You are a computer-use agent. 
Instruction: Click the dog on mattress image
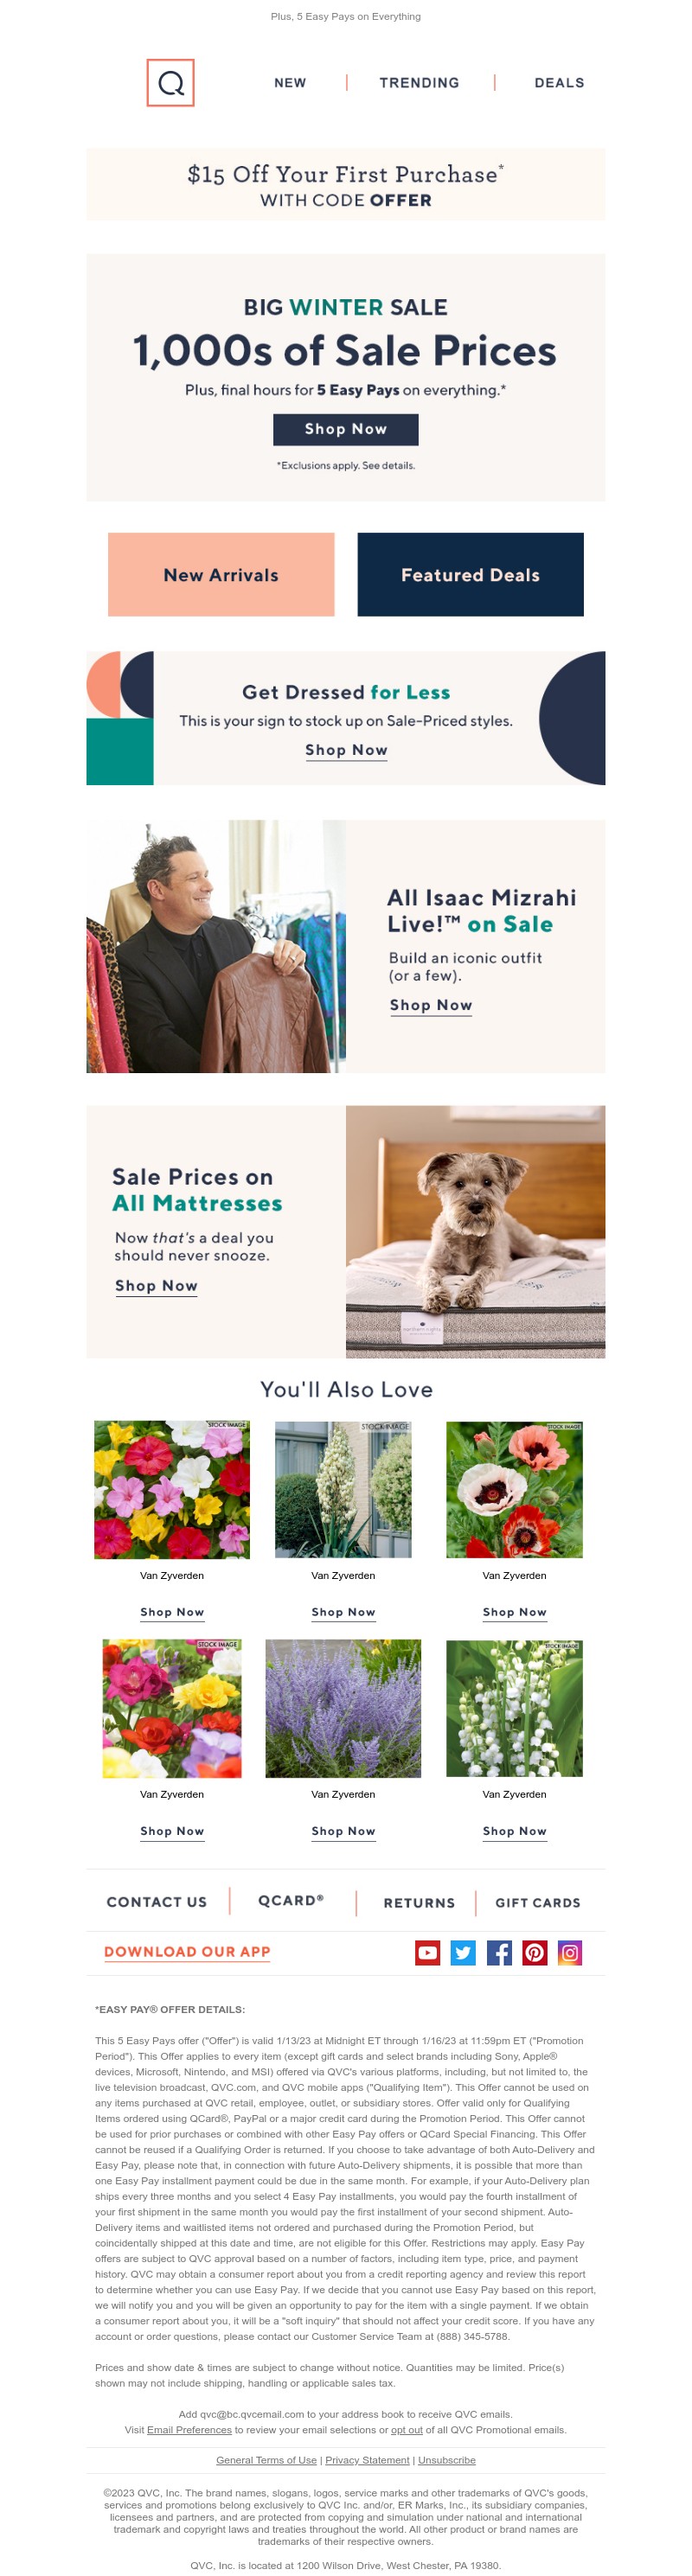tap(475, 1231)
